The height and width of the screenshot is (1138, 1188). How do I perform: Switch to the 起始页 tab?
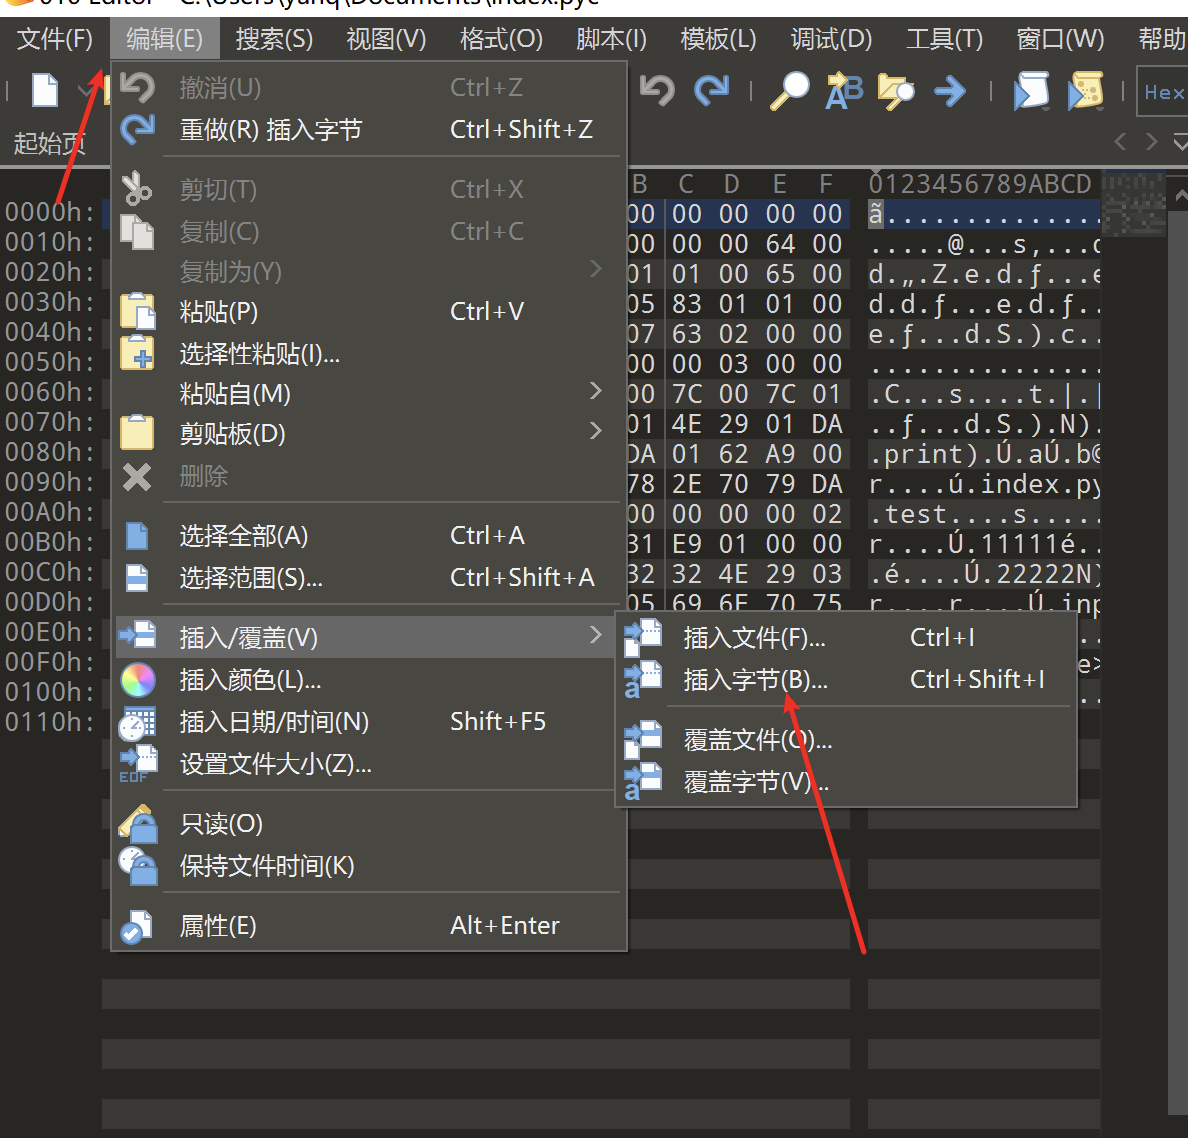pyautogui.click(x=49, y=142)
